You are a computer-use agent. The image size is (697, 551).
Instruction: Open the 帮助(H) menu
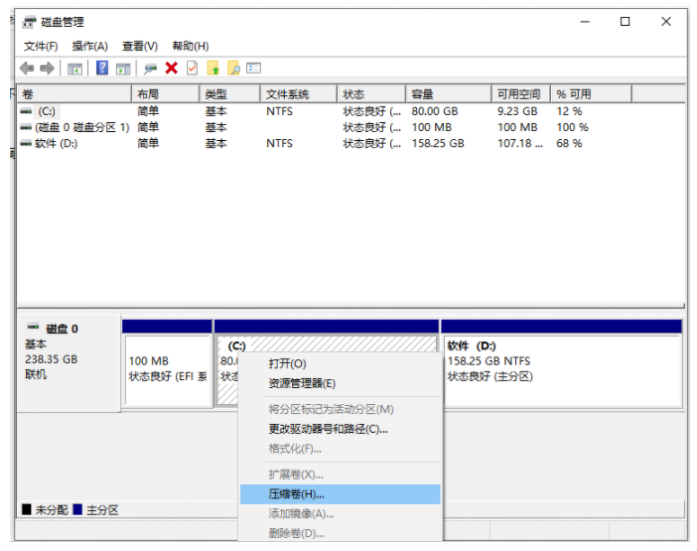coord(190,46)
